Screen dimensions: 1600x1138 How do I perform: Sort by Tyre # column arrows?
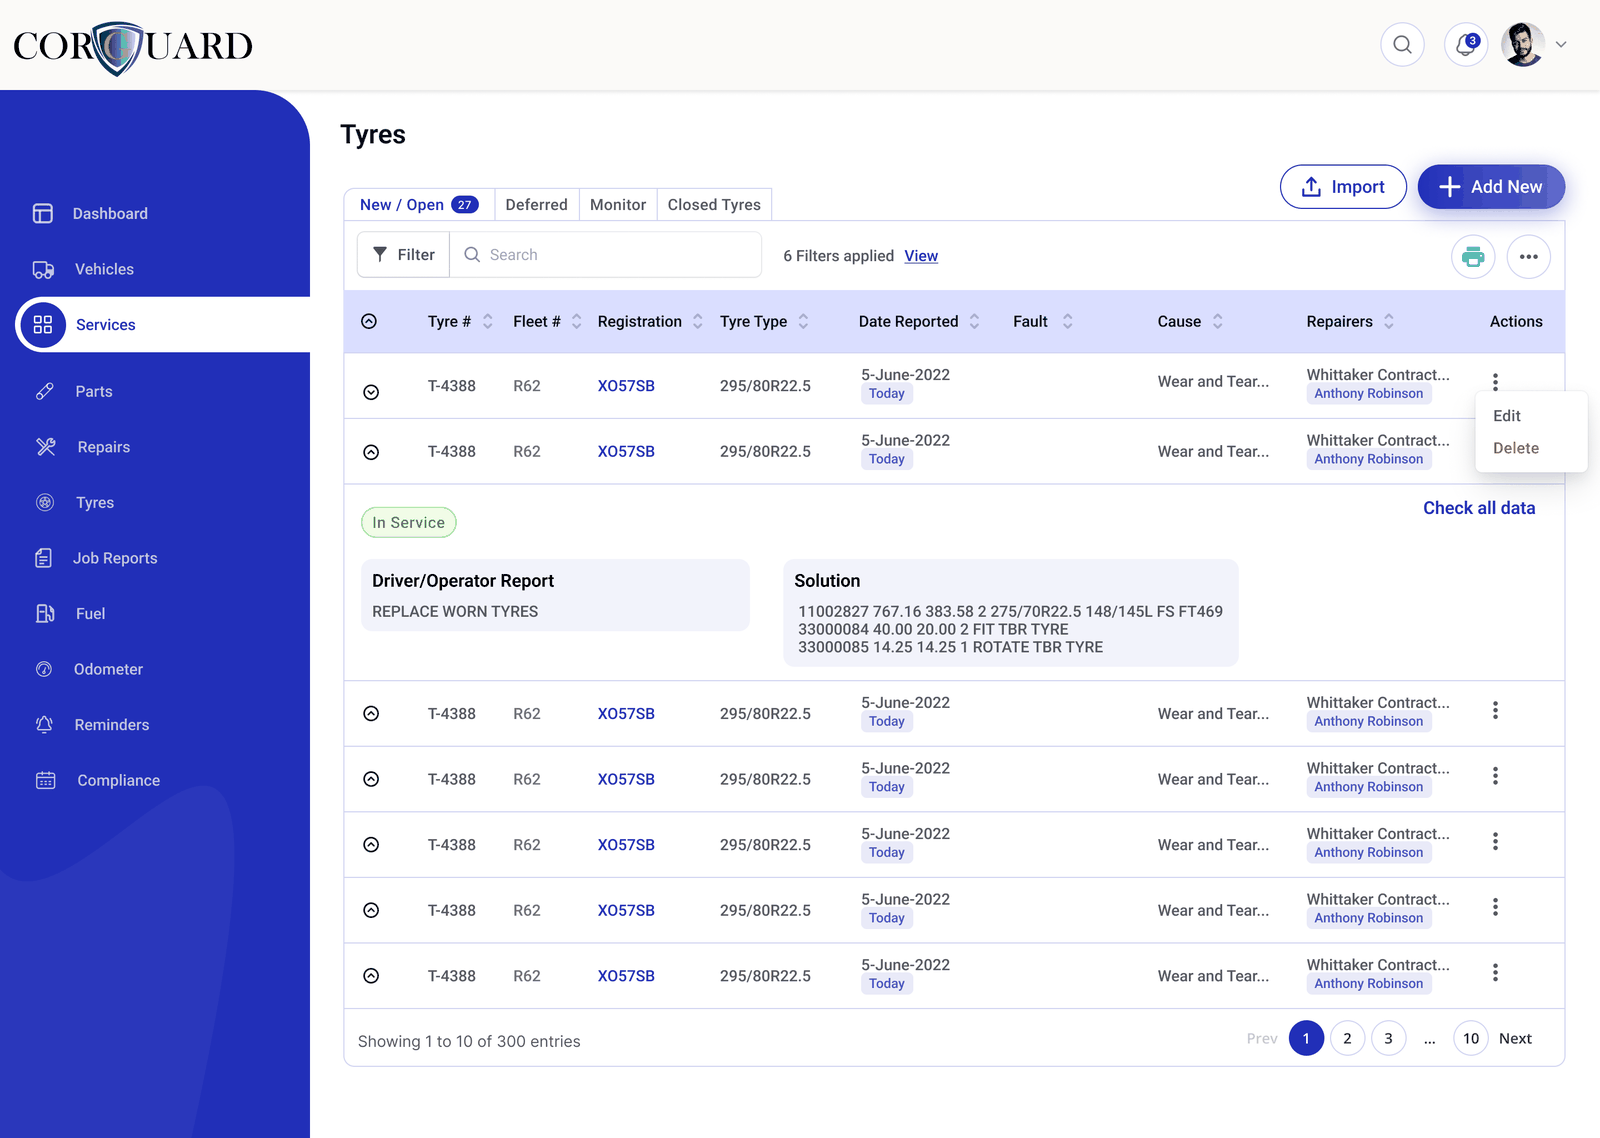[x=488, y=321]
